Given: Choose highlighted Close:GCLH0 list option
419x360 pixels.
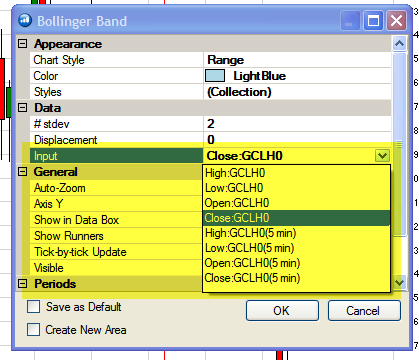Looking at the screenshot, I should (296, 218).
